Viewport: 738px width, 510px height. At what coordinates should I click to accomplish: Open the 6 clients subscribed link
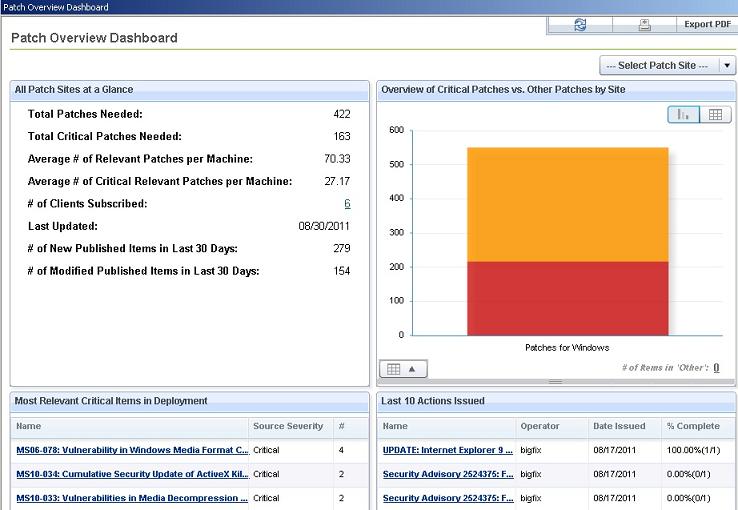point(347,204)
